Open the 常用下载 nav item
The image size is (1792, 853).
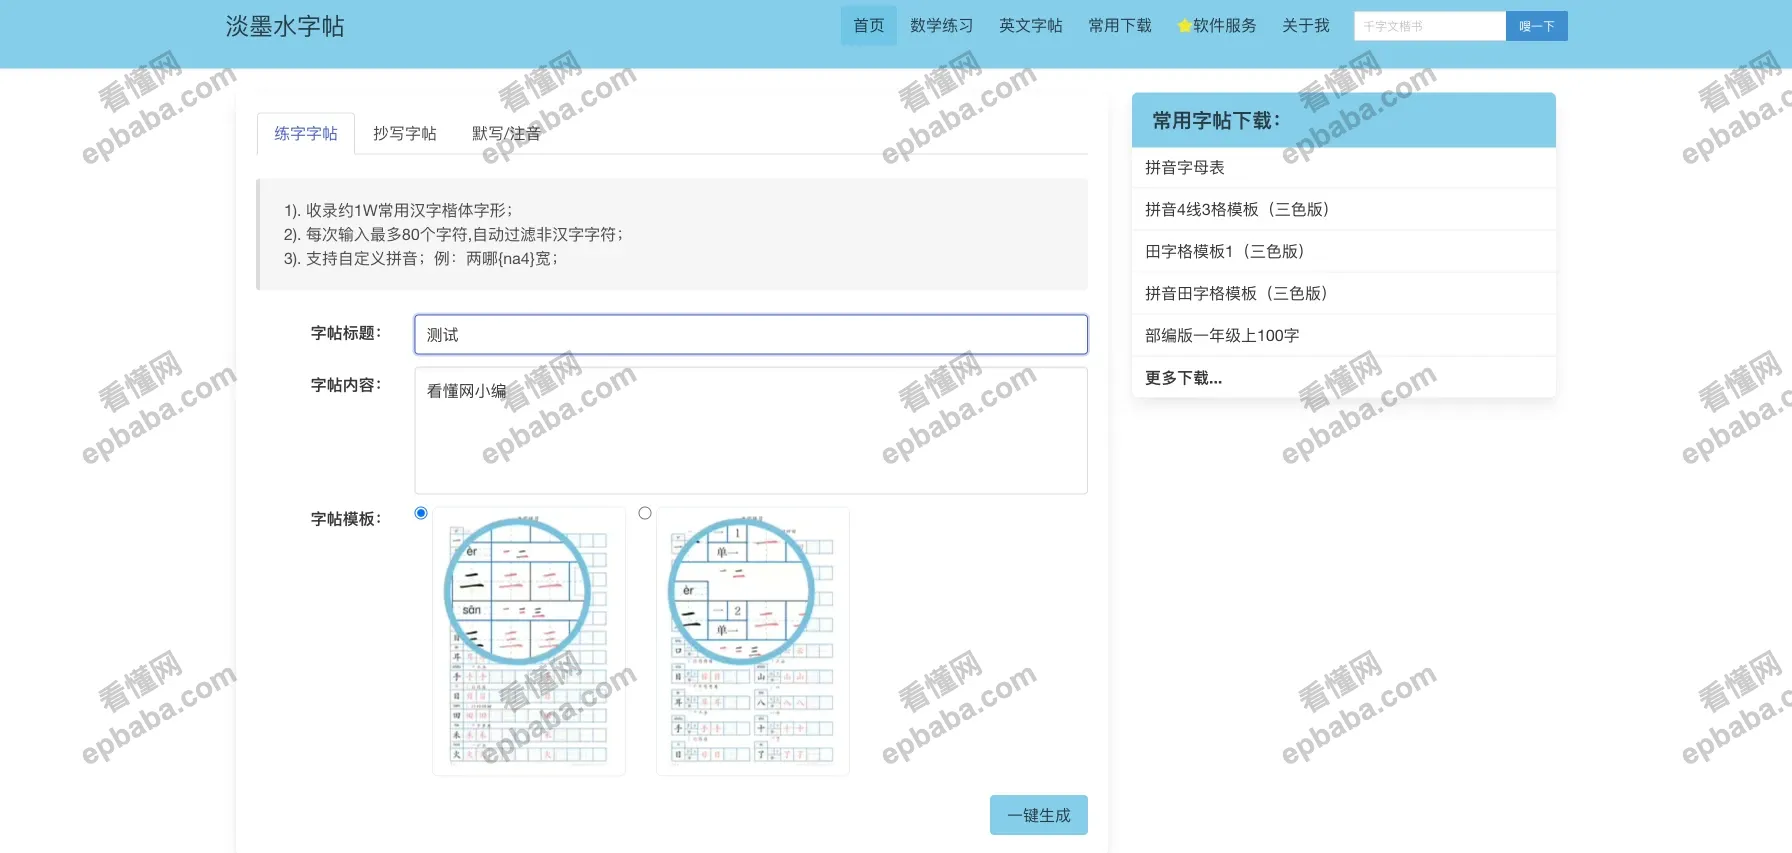[x=1119, y=26]
